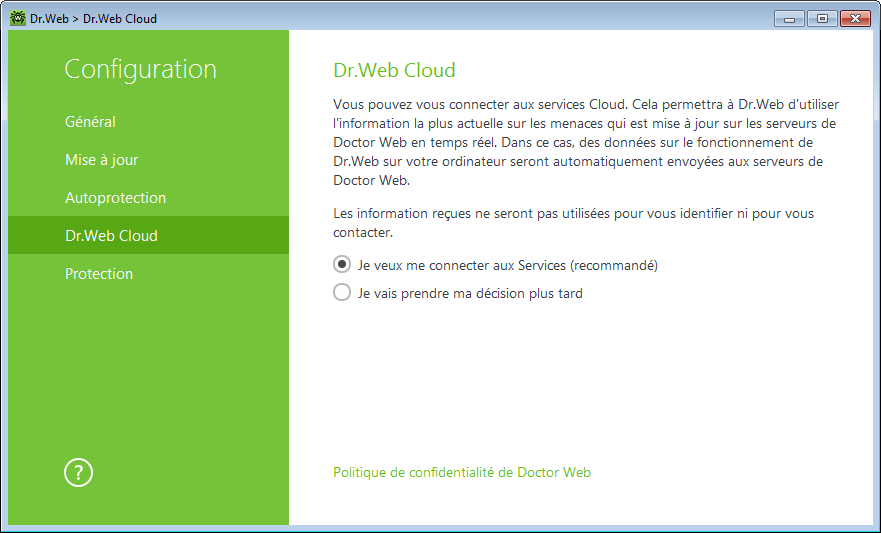Go to Mise à jour settings
The width and height of the screenshot is (881, 533).
[101, 160]
